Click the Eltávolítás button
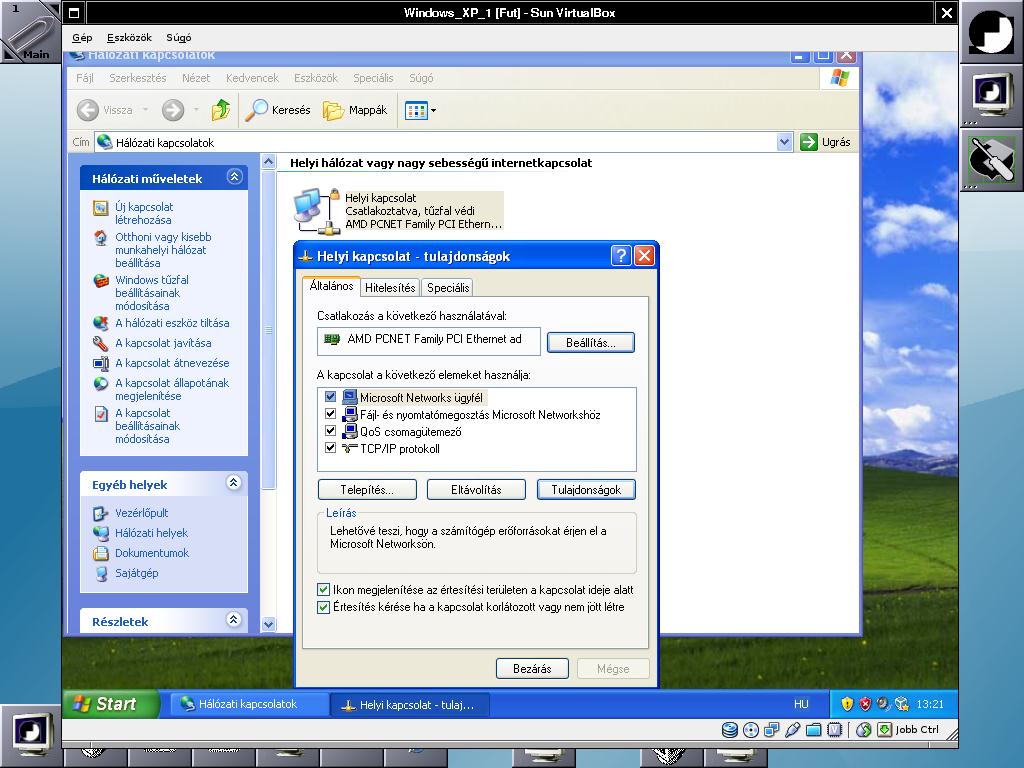The image size is (1024, 768). pos(476,489)
